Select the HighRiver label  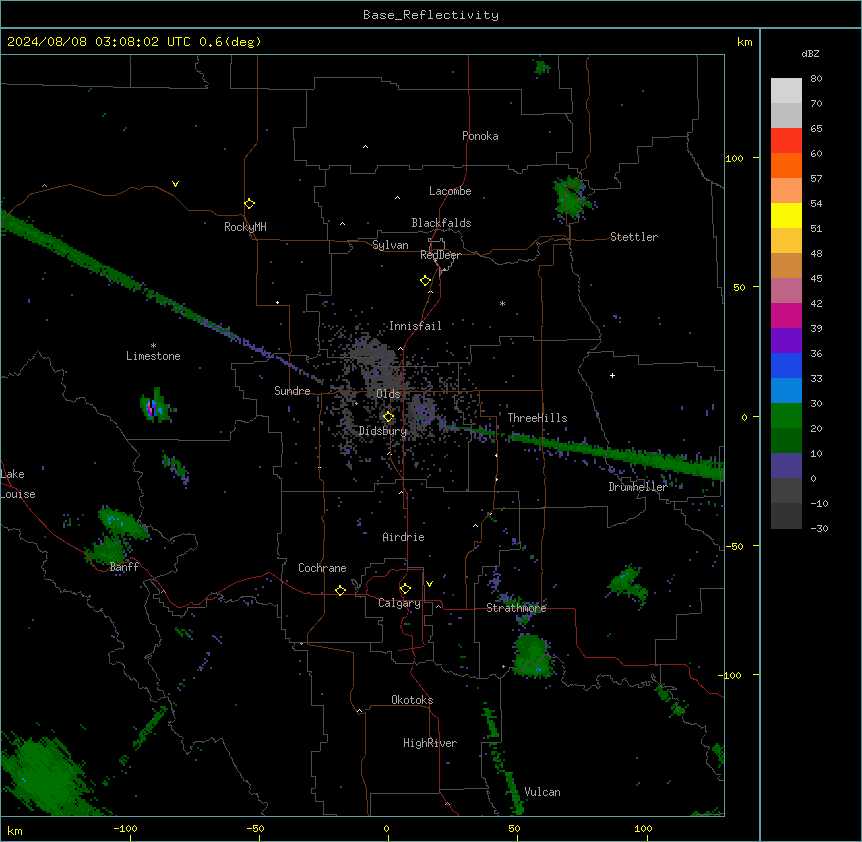point(430,743)
